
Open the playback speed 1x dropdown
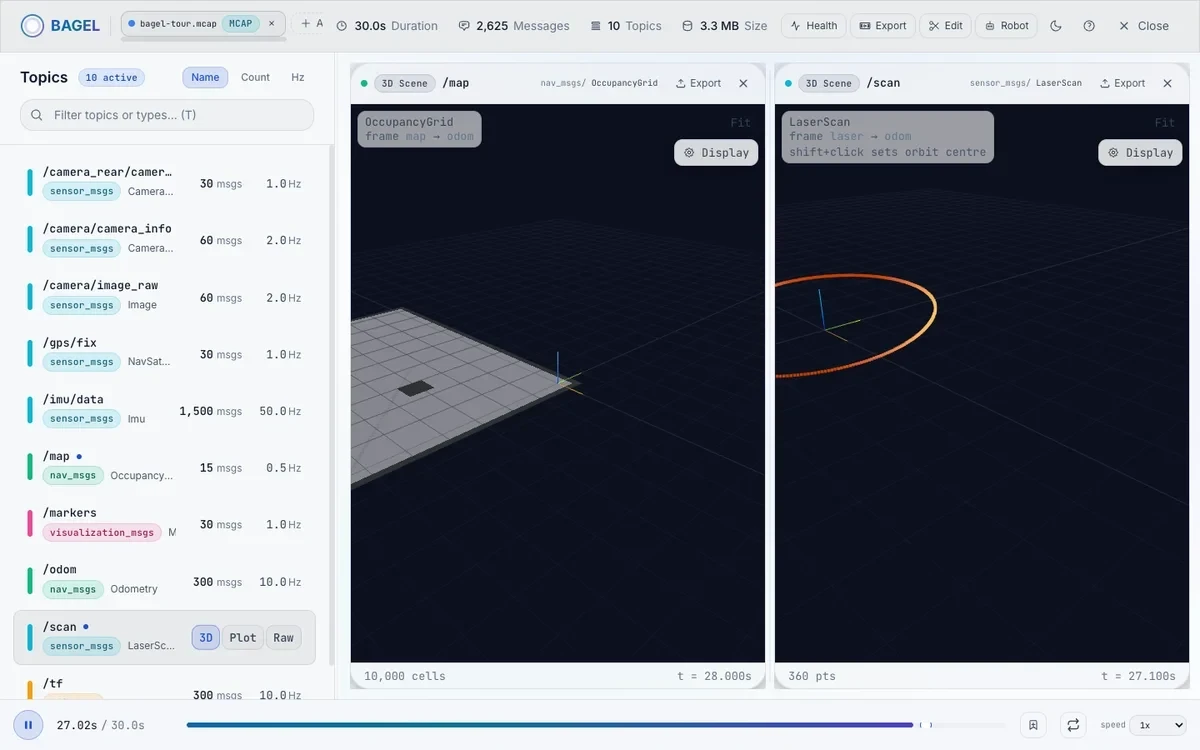pyautogui.click(x=1158, y=725)
